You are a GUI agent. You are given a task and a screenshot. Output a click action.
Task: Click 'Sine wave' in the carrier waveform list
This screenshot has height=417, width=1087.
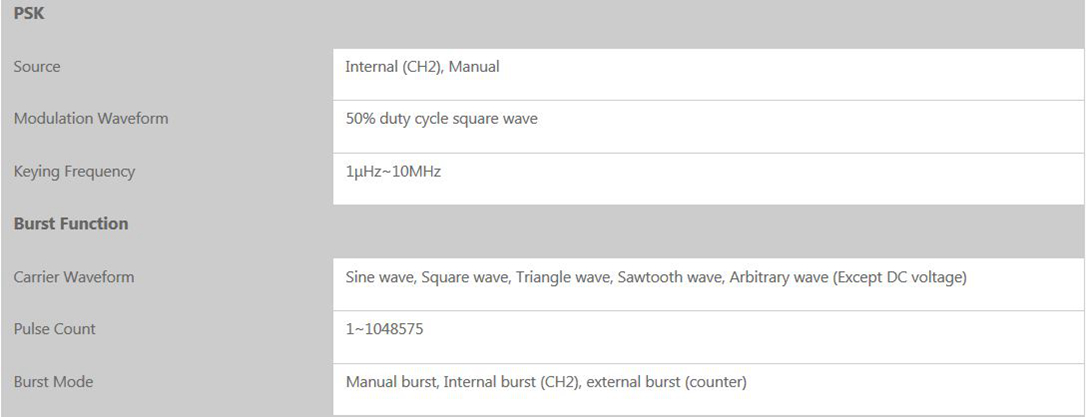378,277
